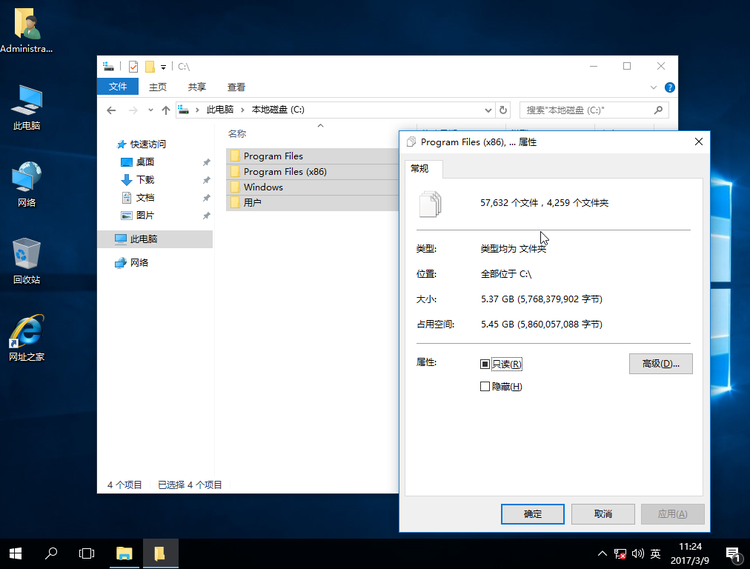Select the 用户 folder row
750x569 pixels.
(x=313, y=203)
